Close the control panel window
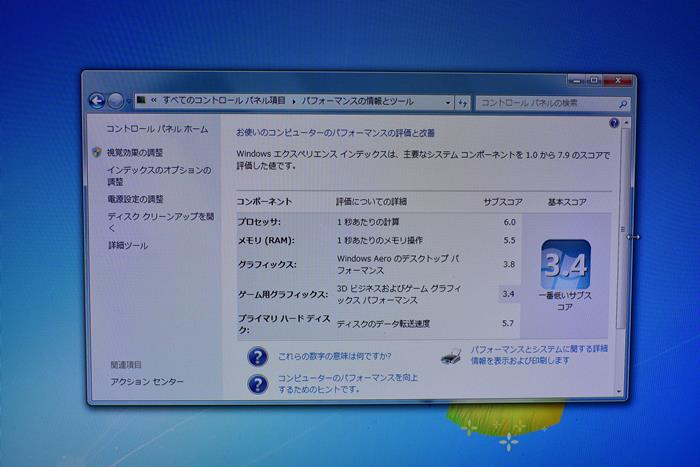The width and height of the screenshot is (700, 467). point(617,80)
